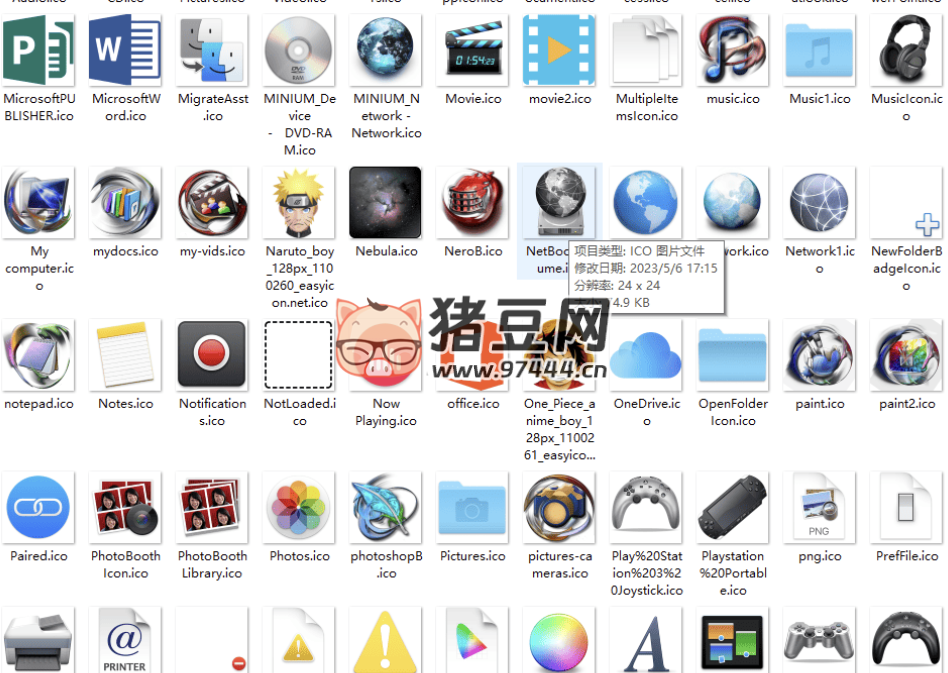Select the MusicIcon.ico headphones icon
Viewport: 948px width, 673px height.
906,50
